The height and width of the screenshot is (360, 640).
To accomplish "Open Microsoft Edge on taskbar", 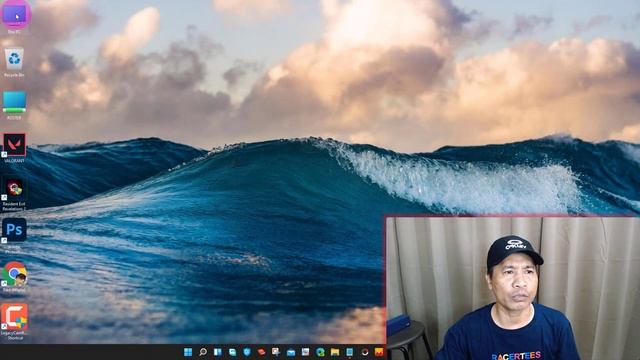I will (320, 352).
